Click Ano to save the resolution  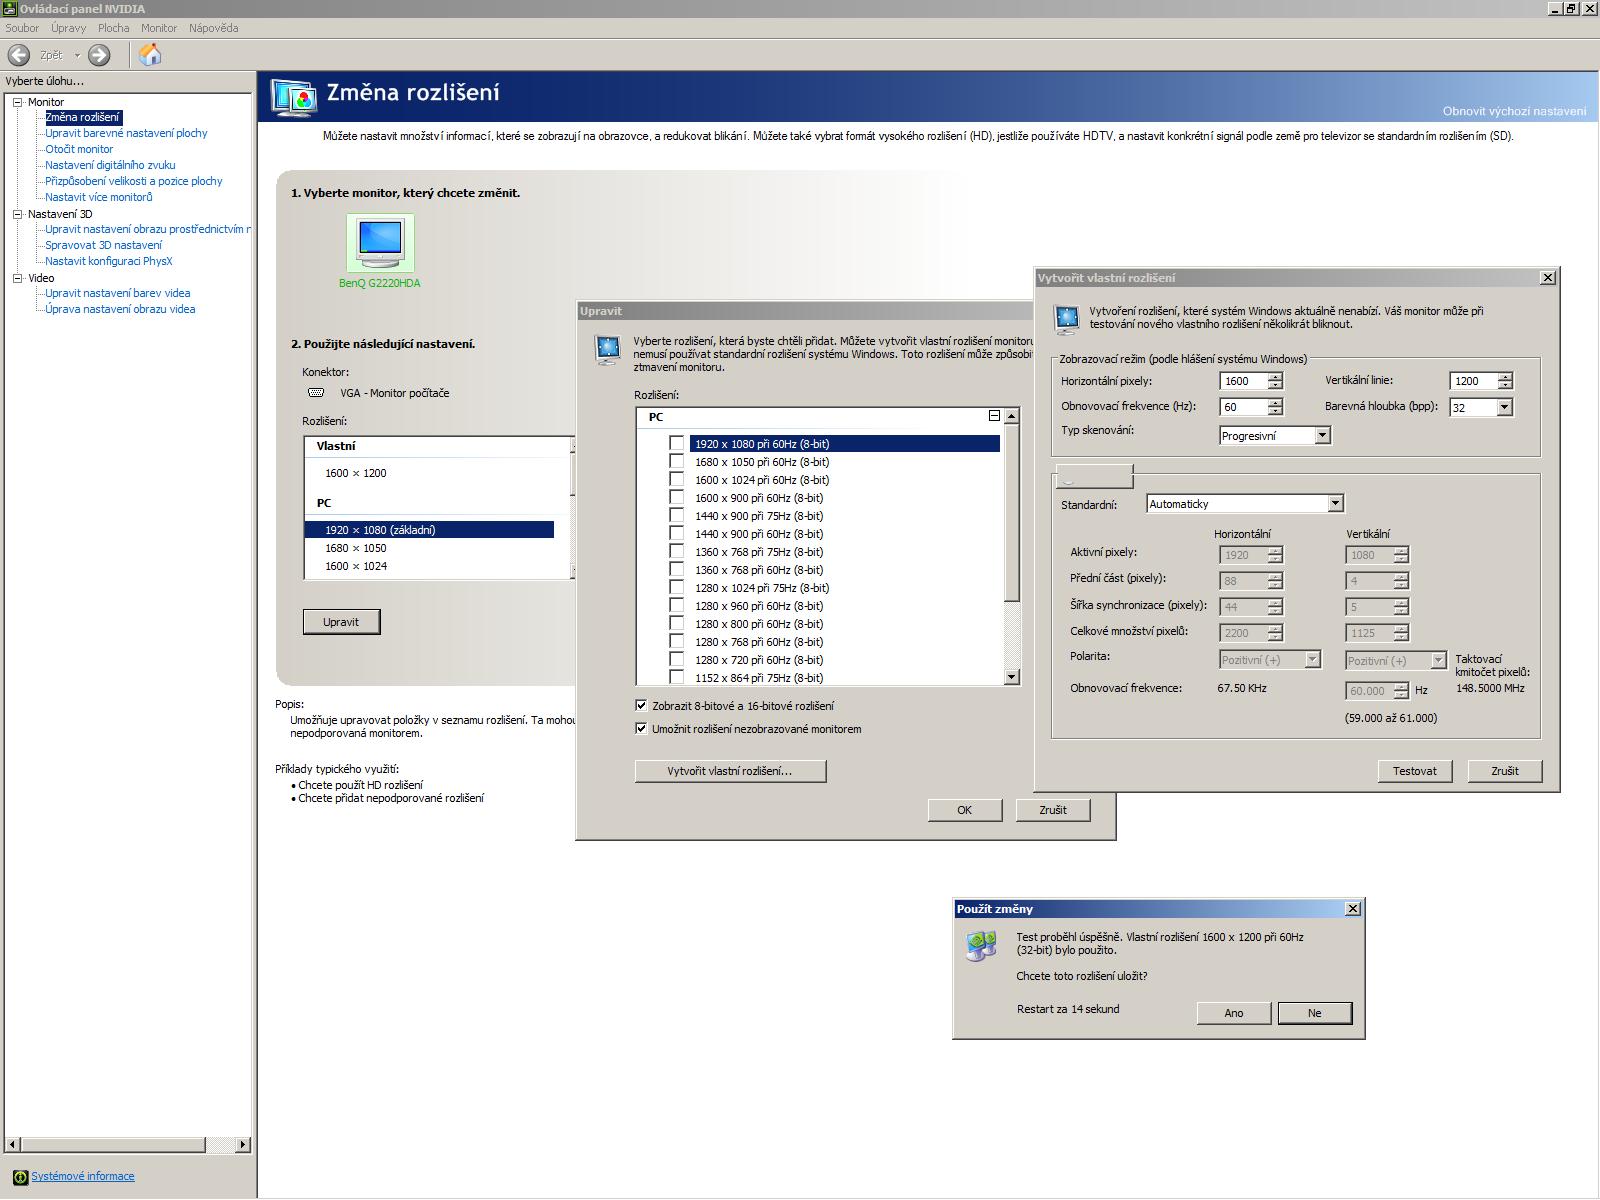pos(1233,1013)
